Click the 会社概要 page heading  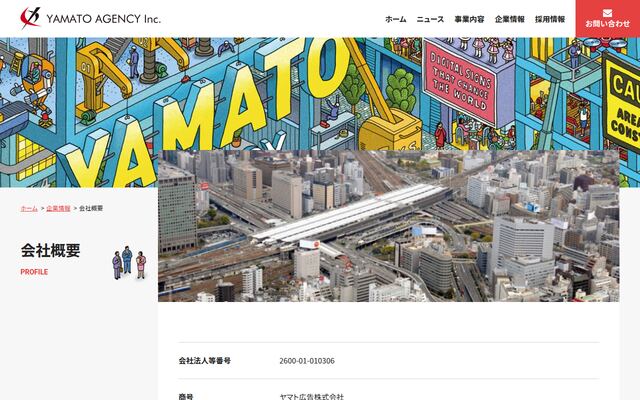coord(51,251)
